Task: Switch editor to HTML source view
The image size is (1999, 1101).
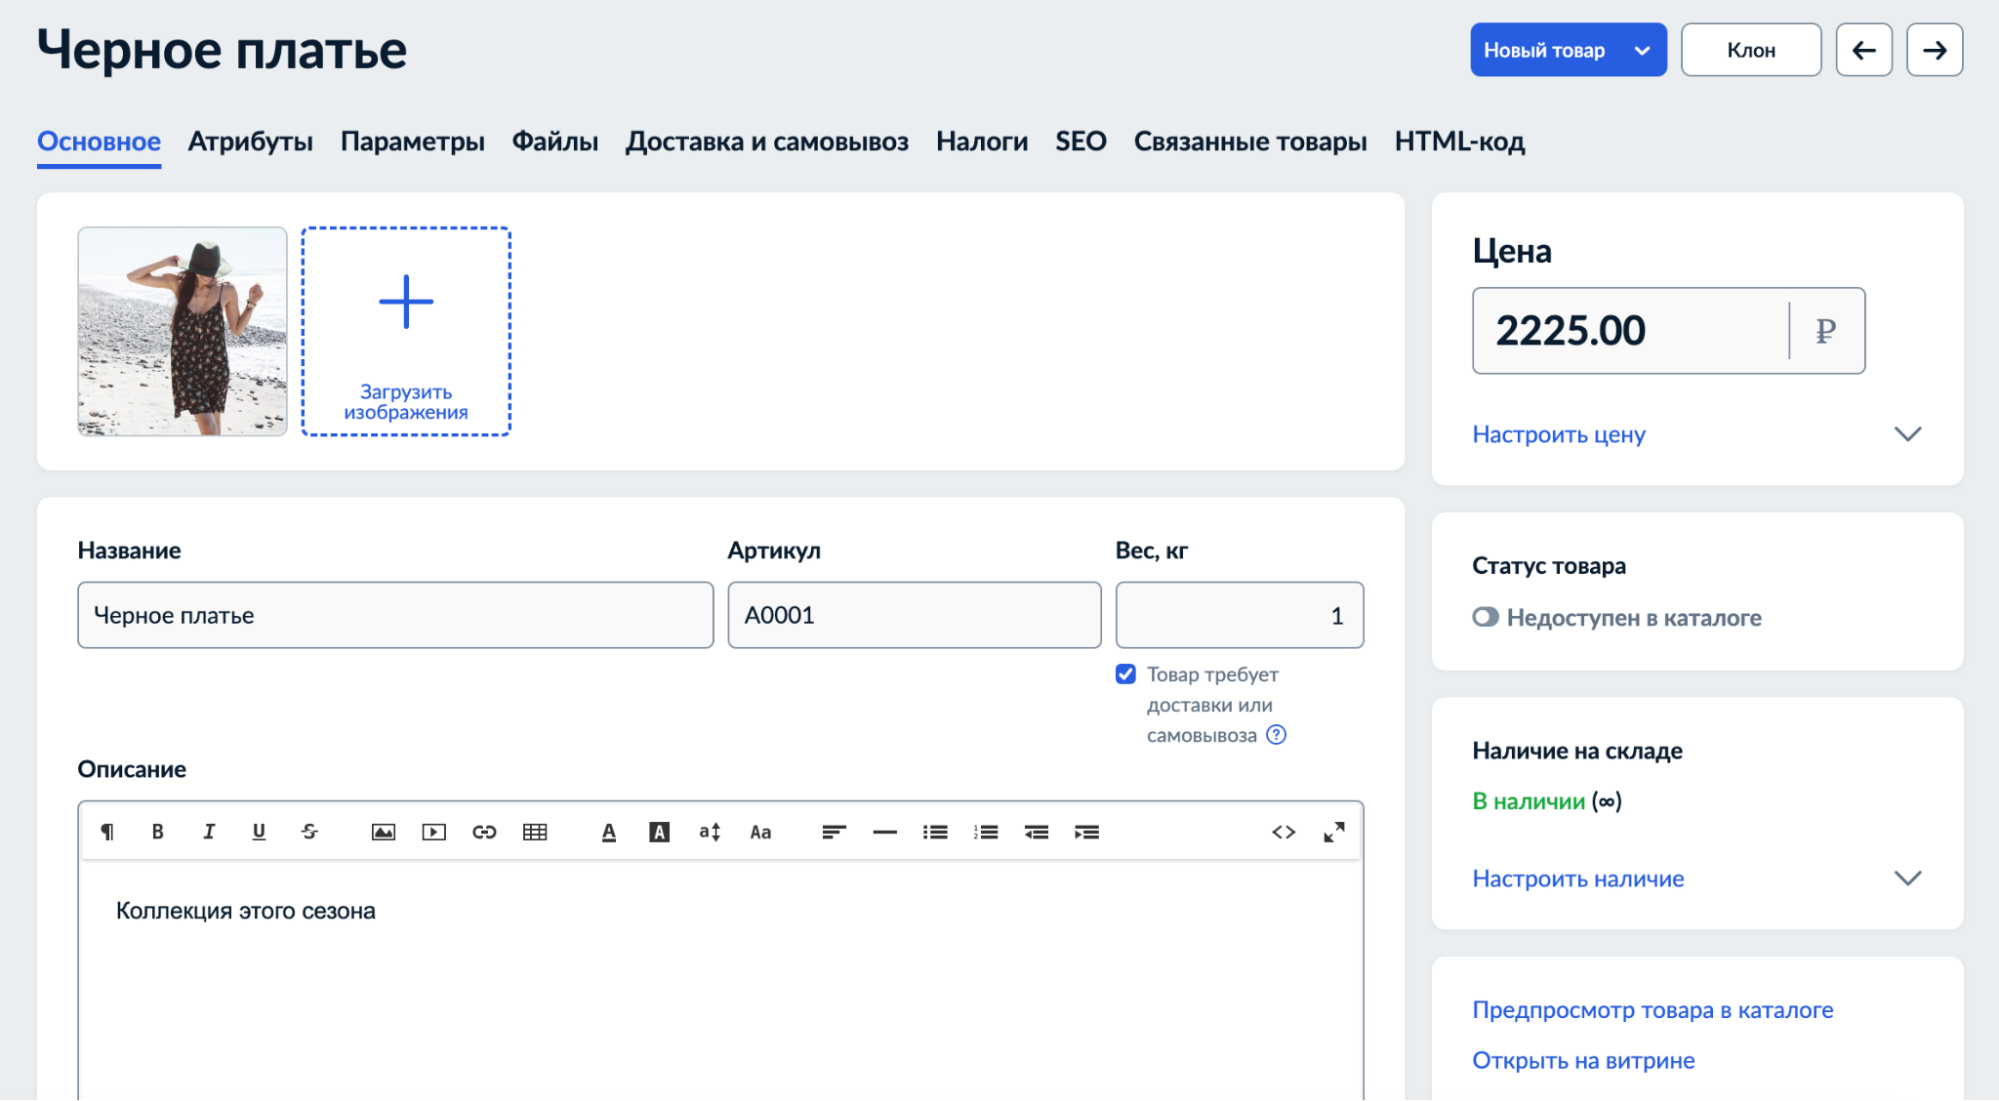Action: 1284,832
